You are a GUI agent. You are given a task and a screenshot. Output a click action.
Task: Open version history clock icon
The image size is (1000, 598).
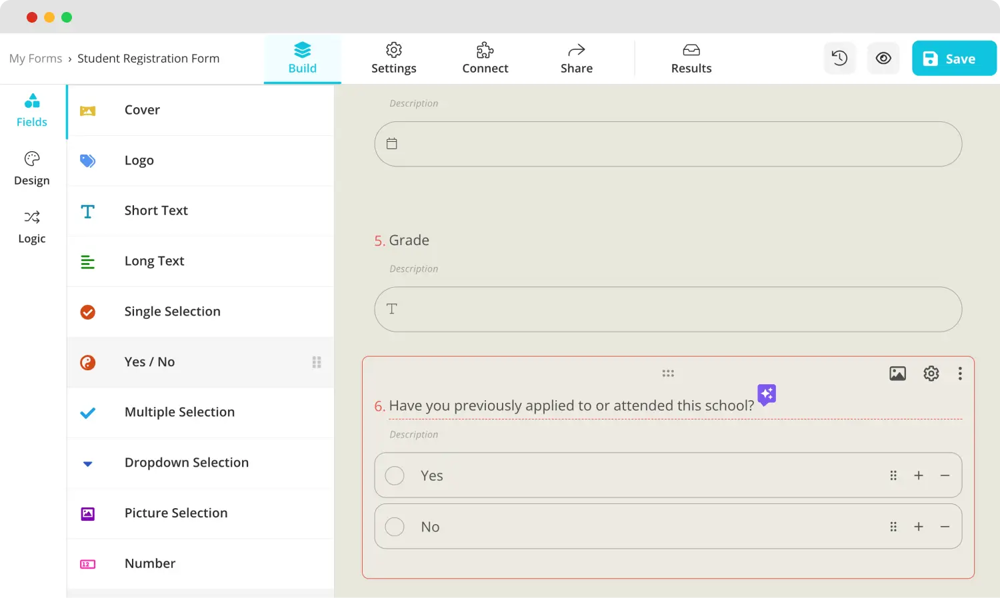pyautogui.click(x=840, y=58)
